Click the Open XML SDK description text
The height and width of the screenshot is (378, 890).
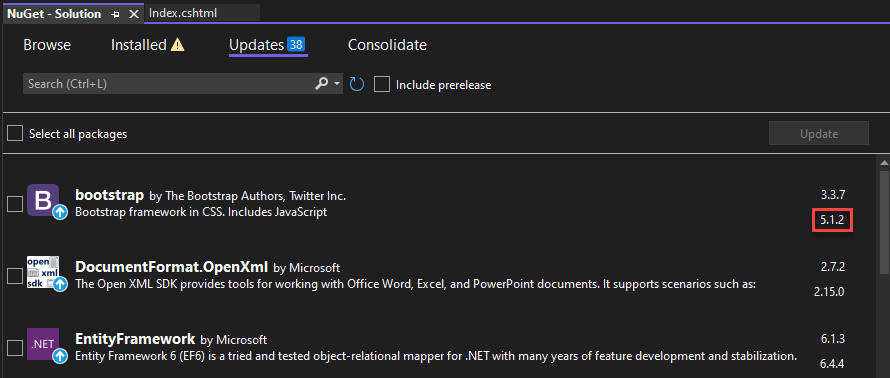tap(415, 284)
